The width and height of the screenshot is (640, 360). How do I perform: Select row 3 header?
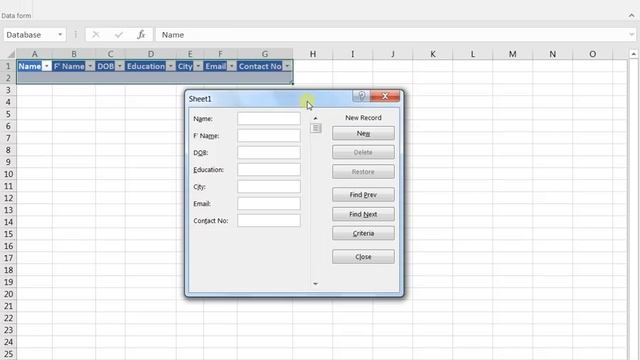pyautogui.click(x=8, y=90)
